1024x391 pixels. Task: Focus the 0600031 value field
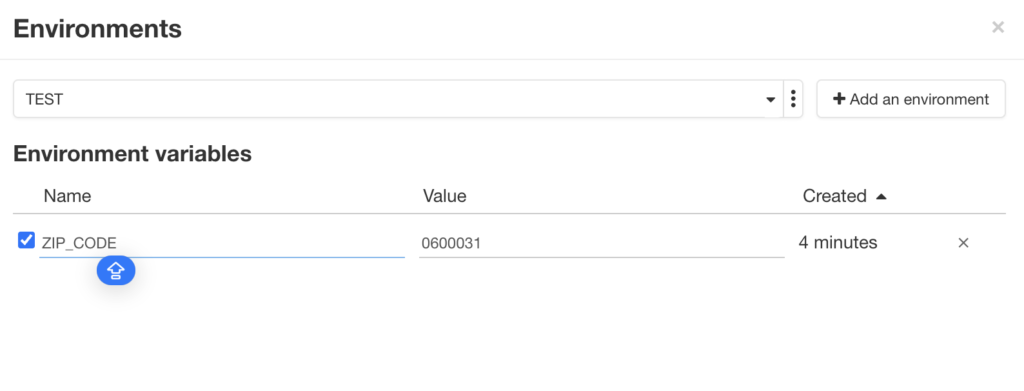(601, 243)
